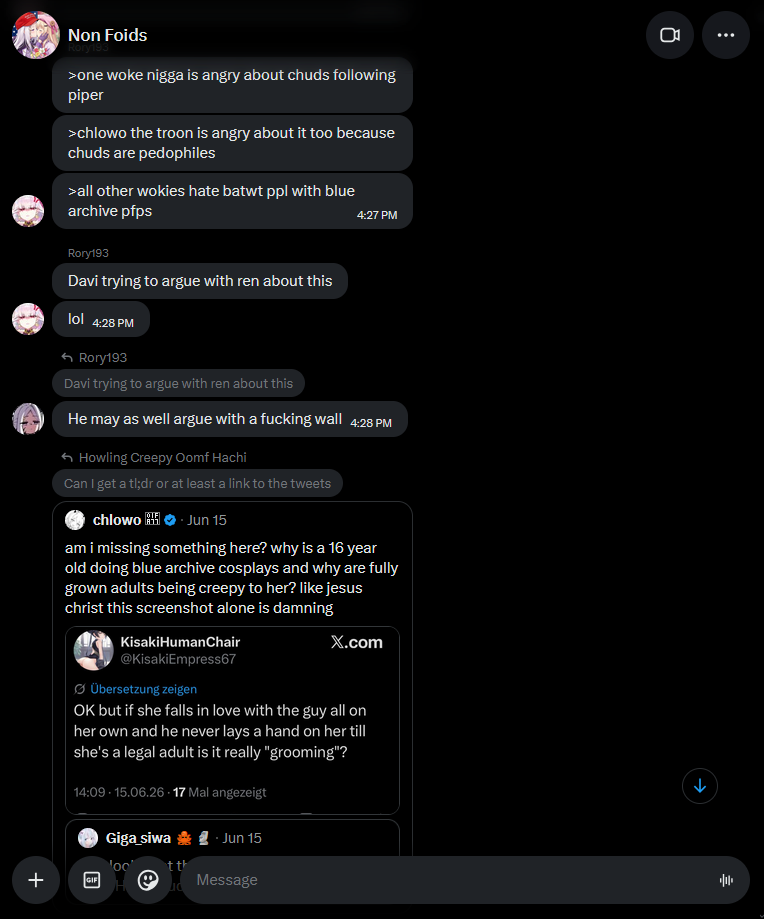
Task: Click the plus attachment button
Action: pyautogui.click(x=36, y=880)
